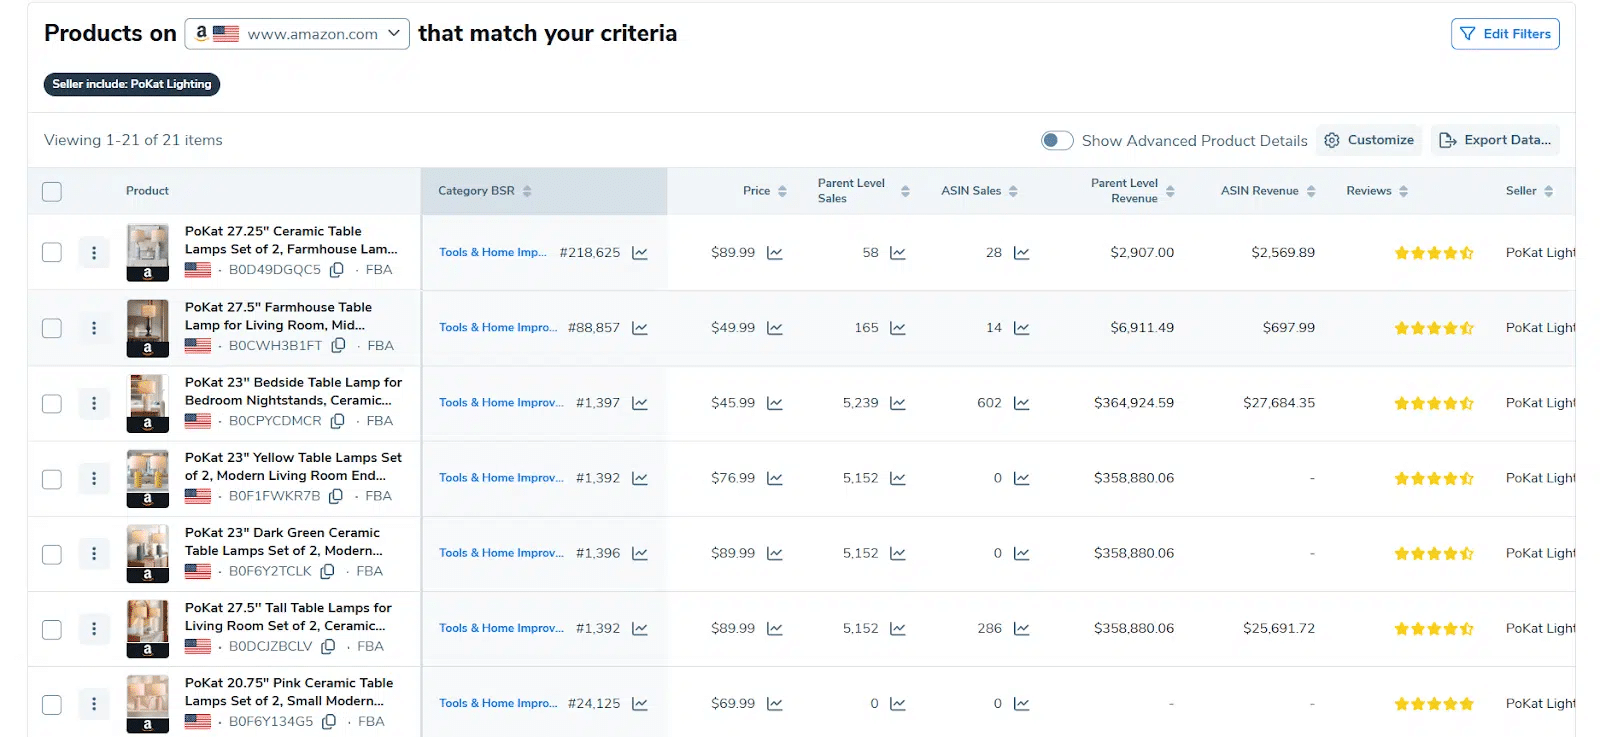Open kebab menu for Yellow Table Lamps row
Image resolution: width=1600 pixels, height=737 pixels.
[94, 479]
